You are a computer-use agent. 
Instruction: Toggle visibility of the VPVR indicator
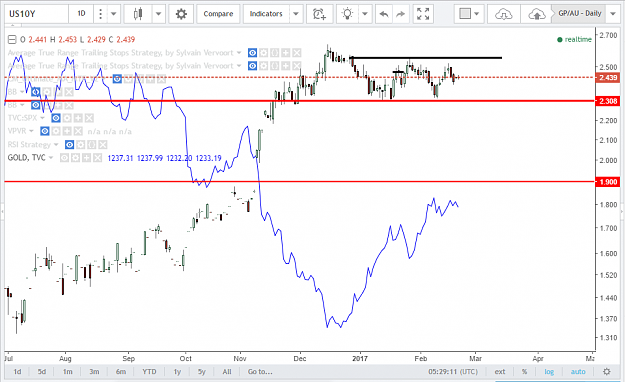(x=45, y=131)
